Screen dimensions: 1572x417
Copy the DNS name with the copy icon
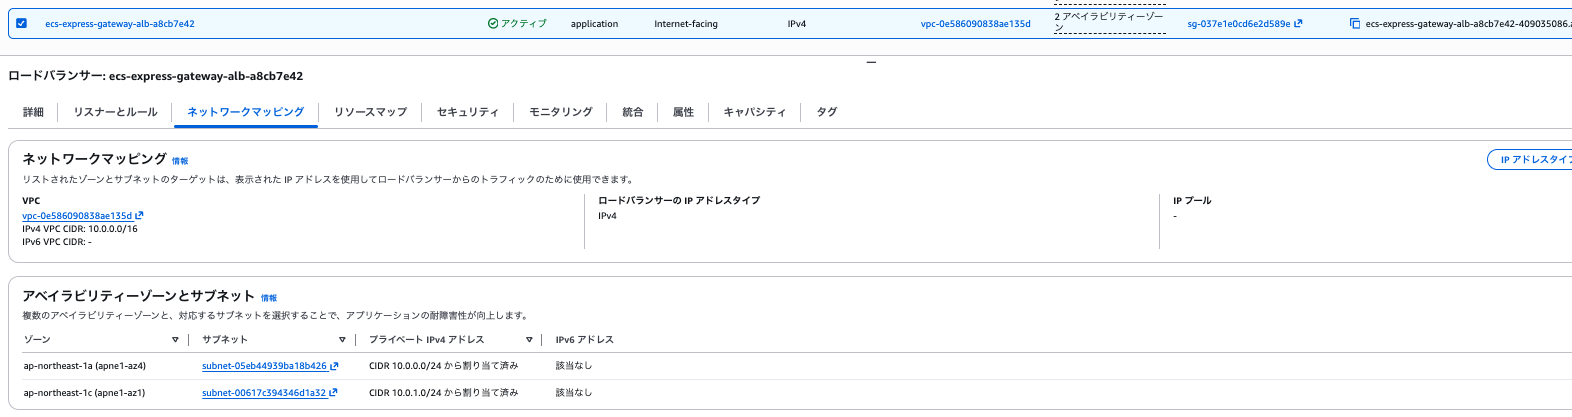coord(1355,24)
